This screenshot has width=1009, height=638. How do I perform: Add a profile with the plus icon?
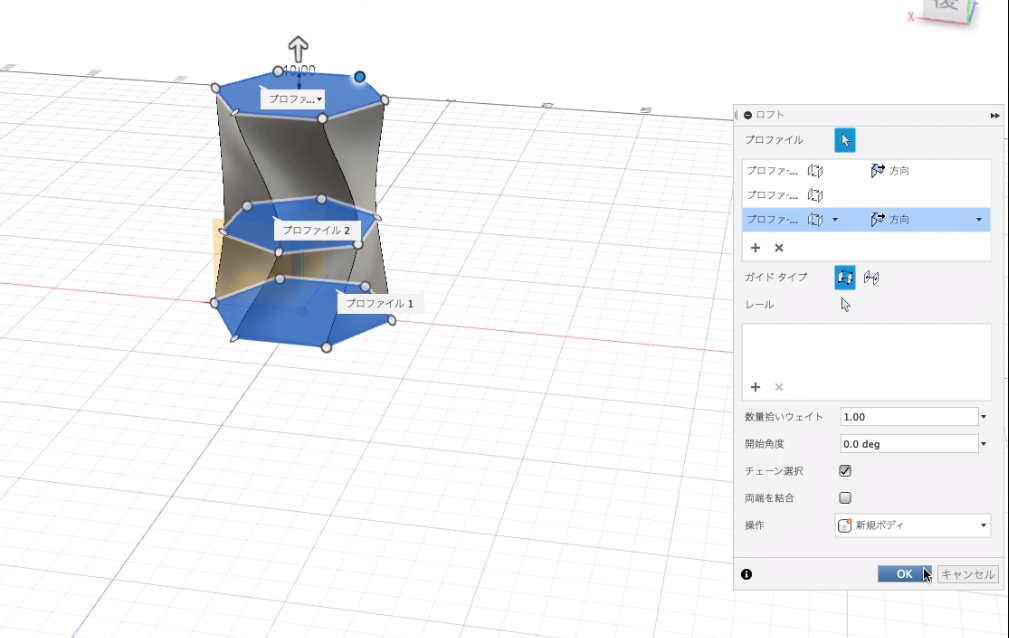(x=755, y=248)
